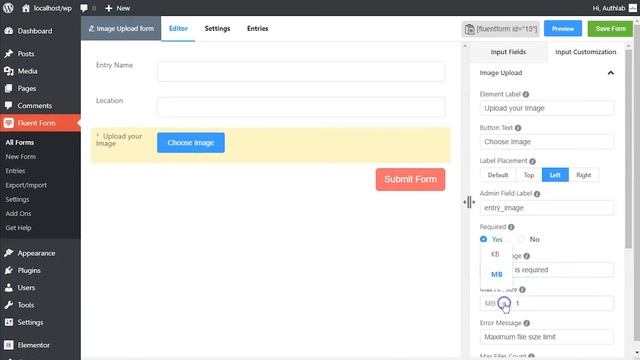Click the Required info icon
The width and height of the screenshot is (640, 360).
pos(511,227)
